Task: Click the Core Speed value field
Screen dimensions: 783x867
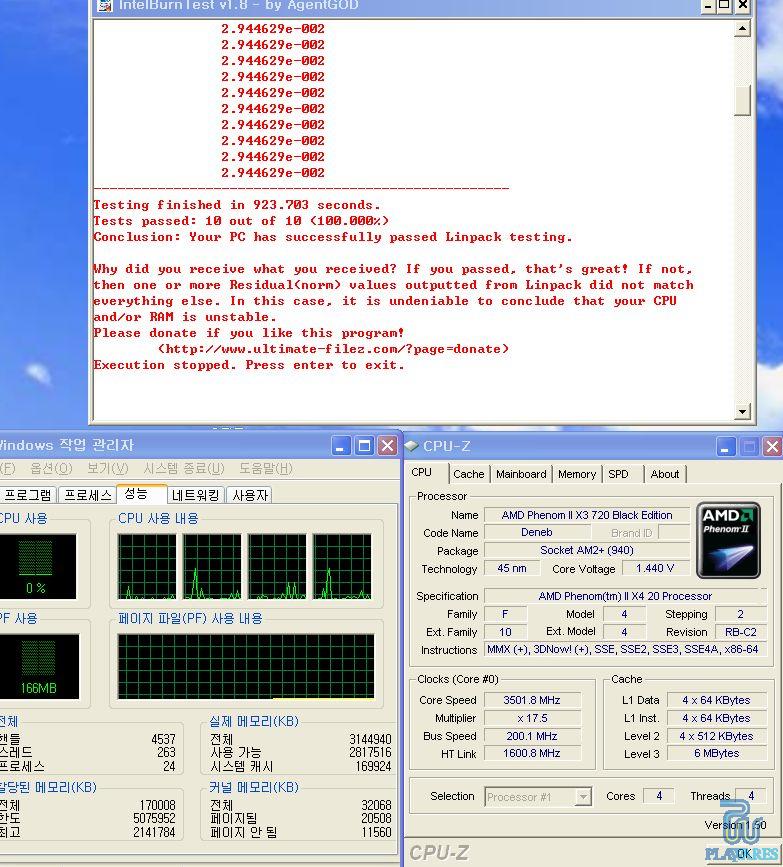Action: pos(532,701)
